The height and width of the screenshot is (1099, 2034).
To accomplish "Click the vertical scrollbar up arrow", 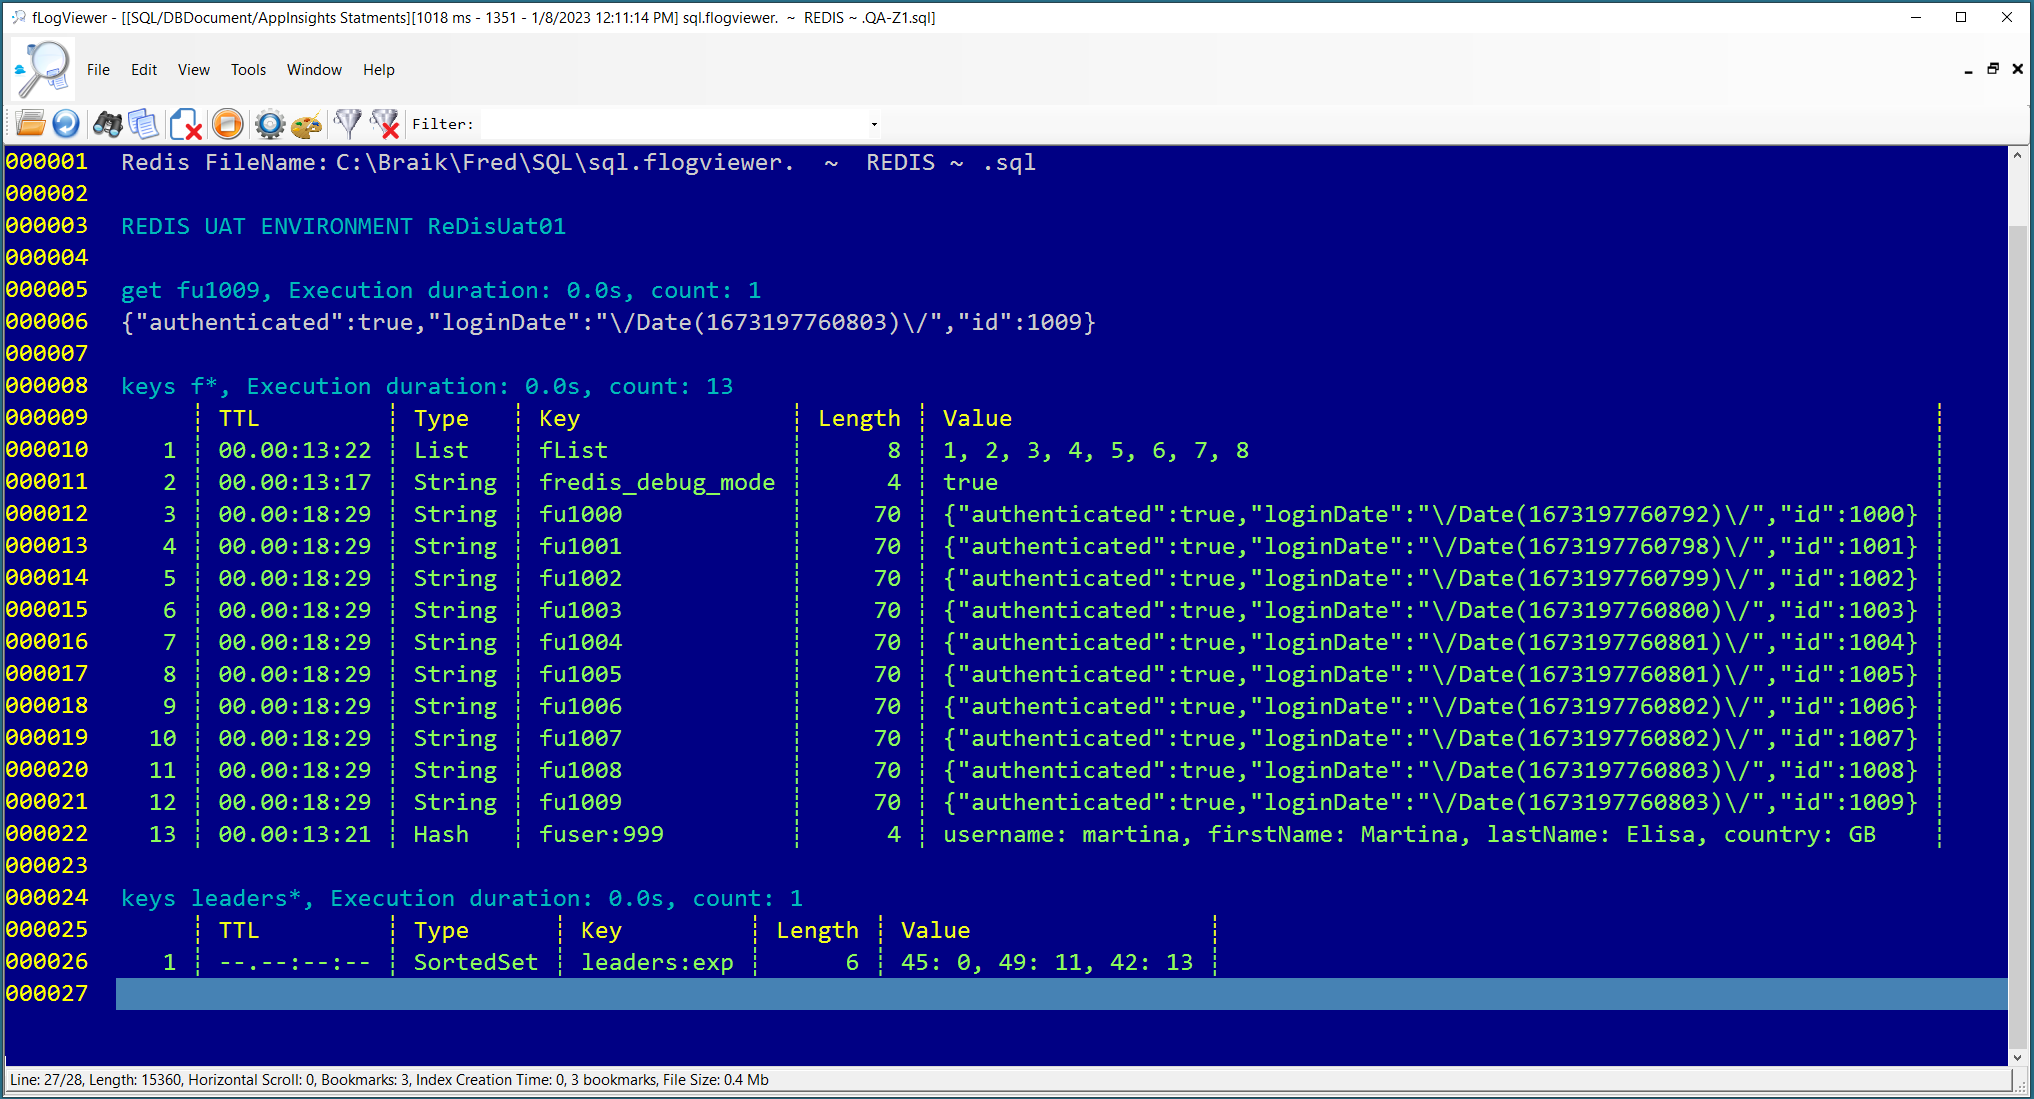I will point(2018,156).
